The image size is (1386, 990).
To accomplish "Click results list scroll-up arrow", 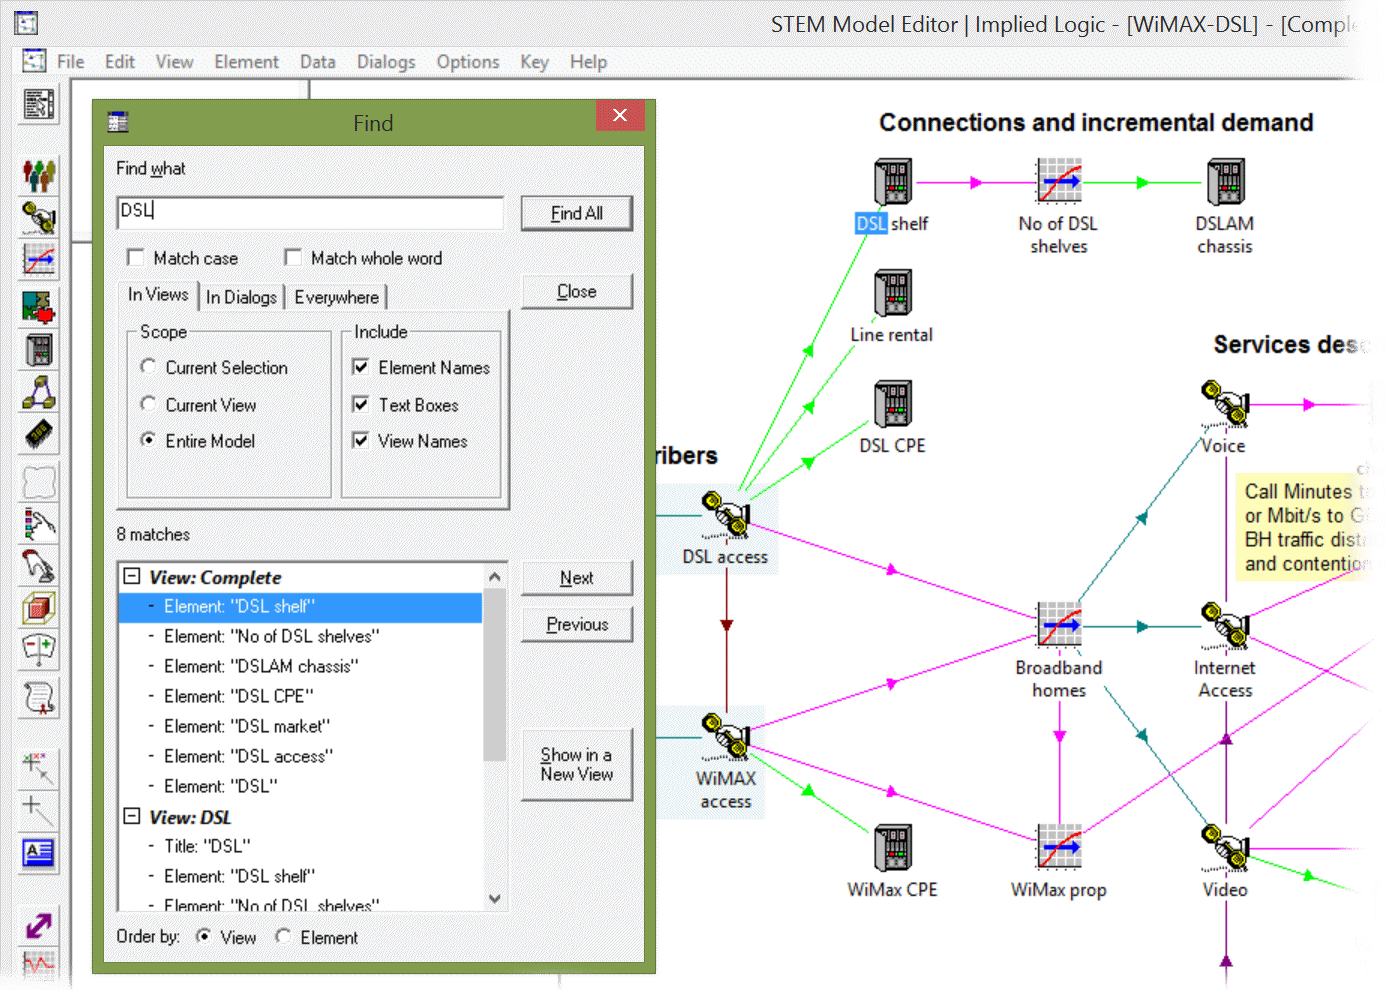I will point(494,577).
